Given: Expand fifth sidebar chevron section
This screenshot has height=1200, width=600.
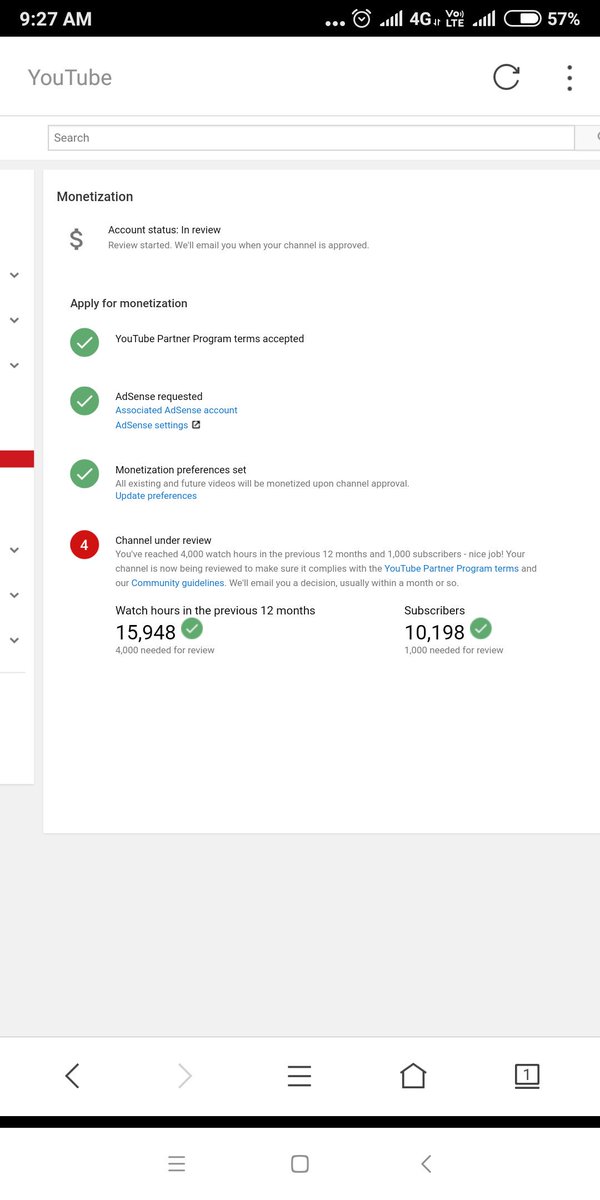Looking at the screenshot, I should point(14,595).
